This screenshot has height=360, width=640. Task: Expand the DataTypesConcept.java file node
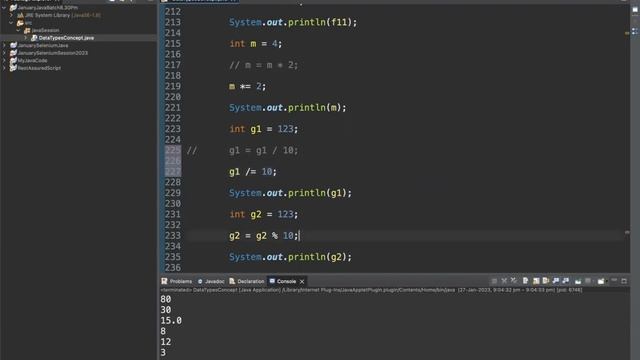coord(26,38)
